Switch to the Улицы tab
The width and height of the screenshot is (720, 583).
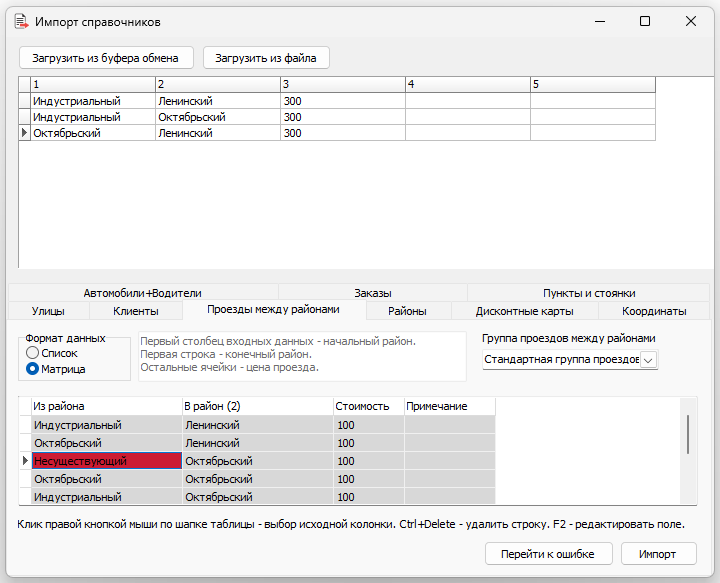(x=48, y=311)
